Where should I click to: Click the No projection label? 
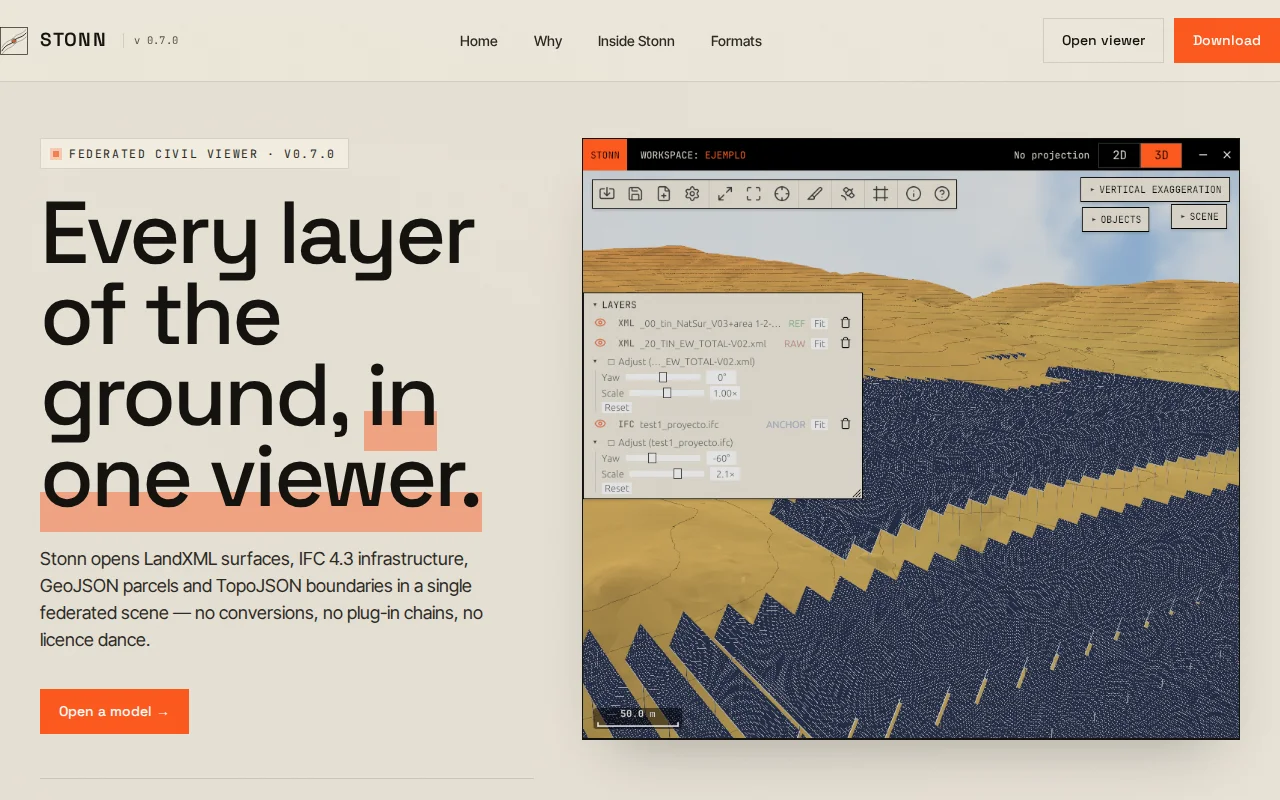(x=1051, y=155)
